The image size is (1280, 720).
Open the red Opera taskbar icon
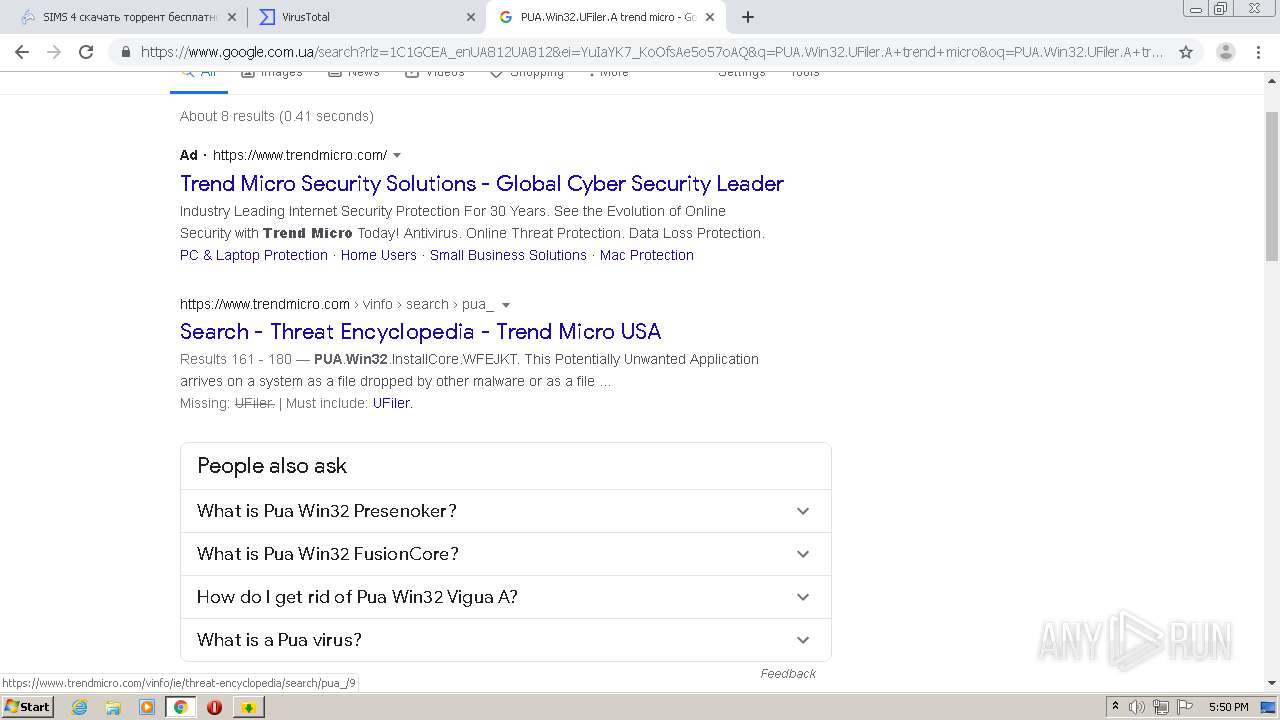[x=214, y=707]
